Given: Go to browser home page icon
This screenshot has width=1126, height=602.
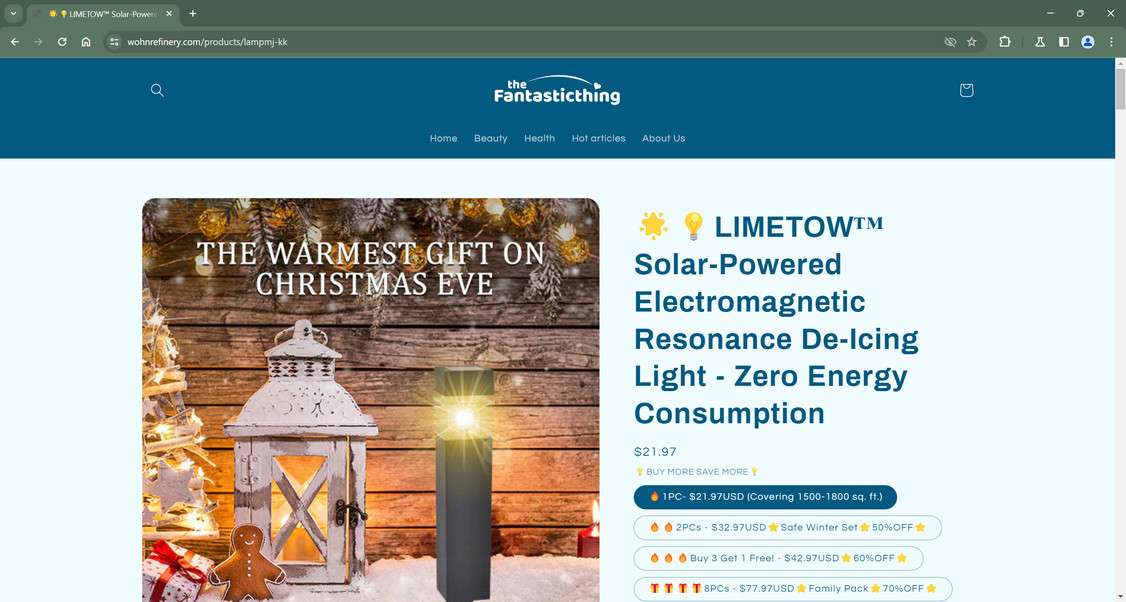Looking at the screenshot, I should pos(85,42).
